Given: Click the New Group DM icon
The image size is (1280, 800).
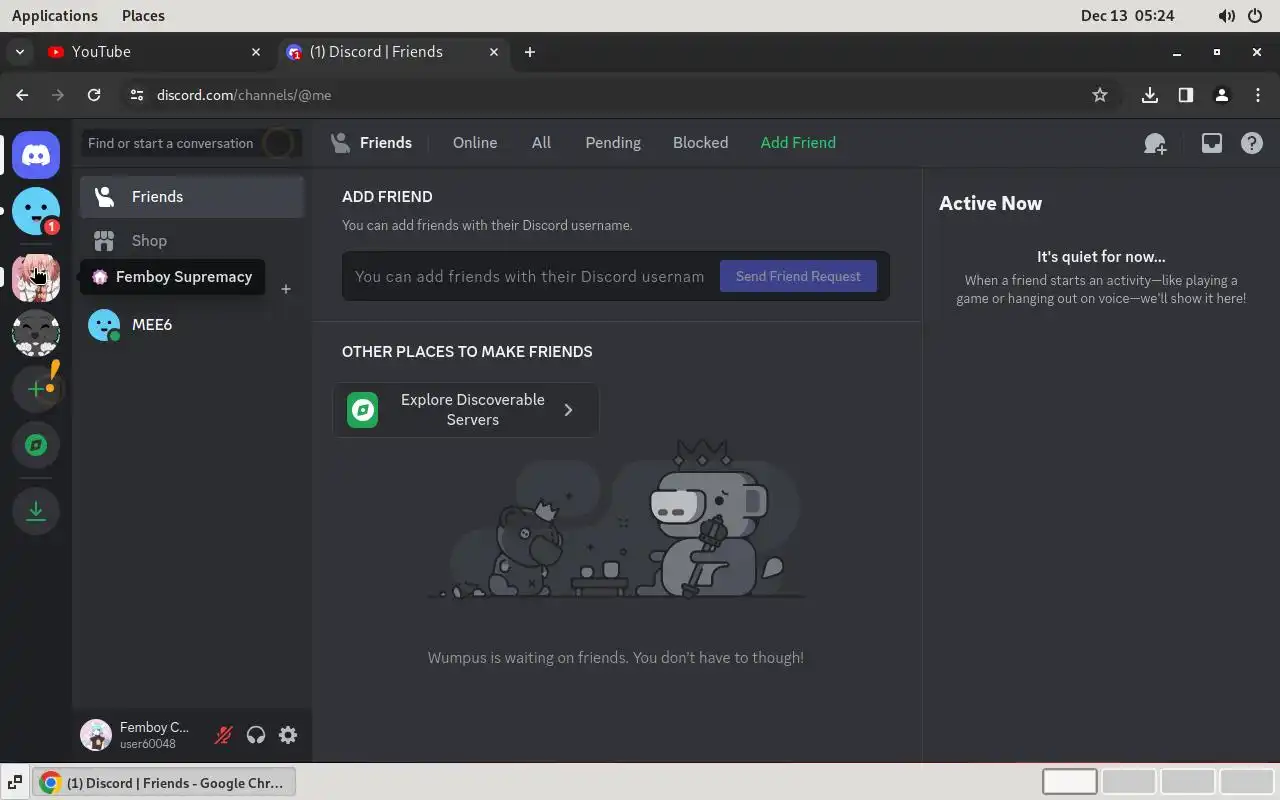Looking at the screenshot, I should point(1155,143).
